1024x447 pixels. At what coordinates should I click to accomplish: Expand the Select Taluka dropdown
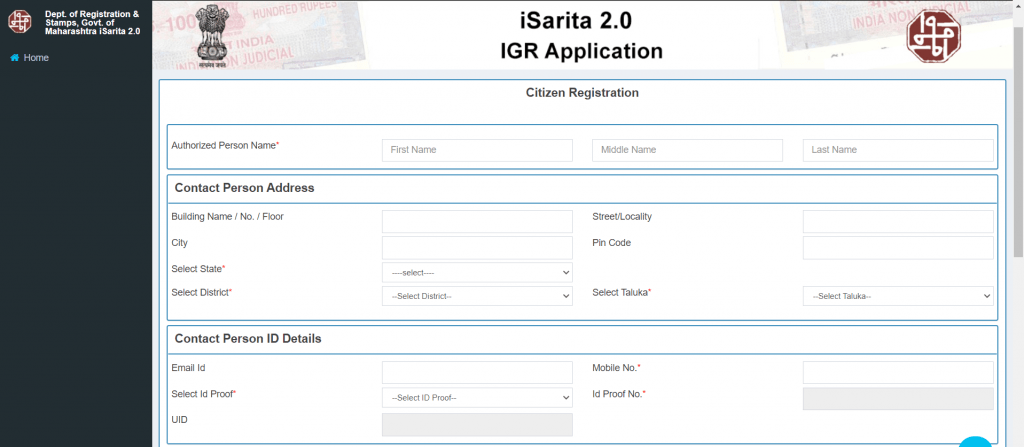(x=897, y=296)
